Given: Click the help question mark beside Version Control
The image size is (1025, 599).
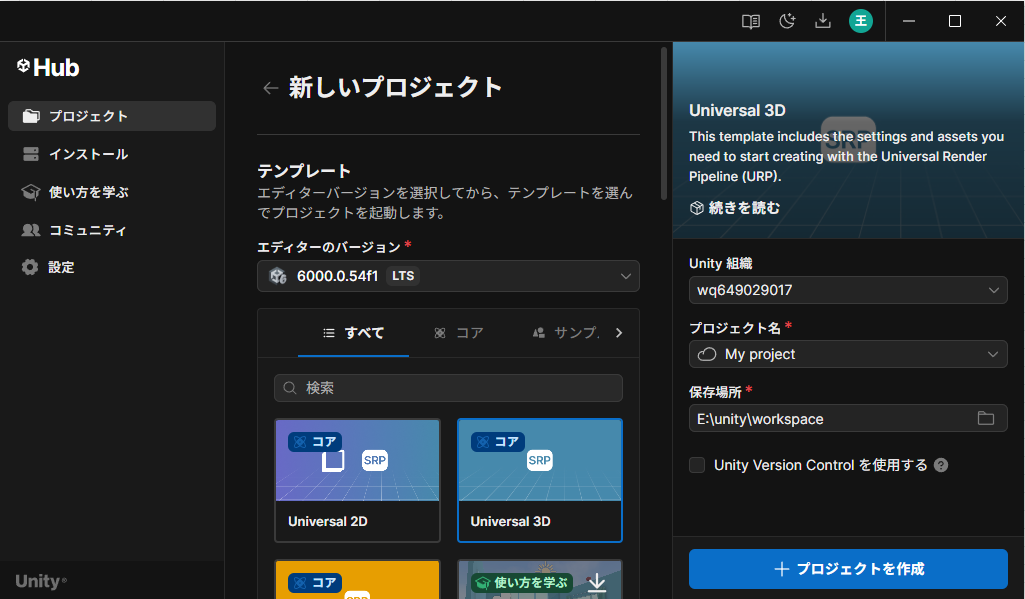Looking at the screenshot, I should coord(941,465).
